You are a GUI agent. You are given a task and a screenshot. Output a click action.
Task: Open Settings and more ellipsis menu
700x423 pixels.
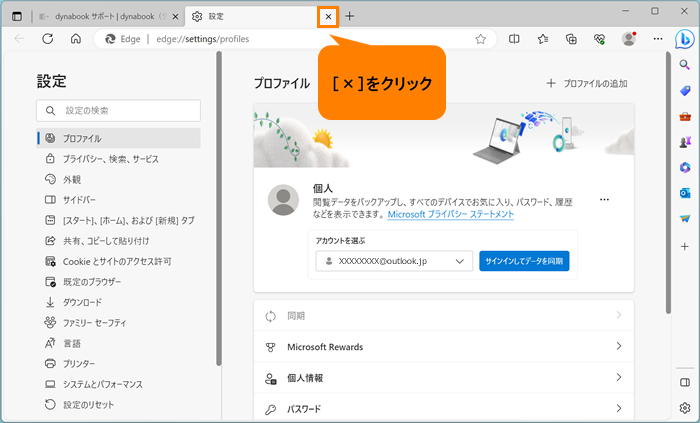(x=658, y=39)
